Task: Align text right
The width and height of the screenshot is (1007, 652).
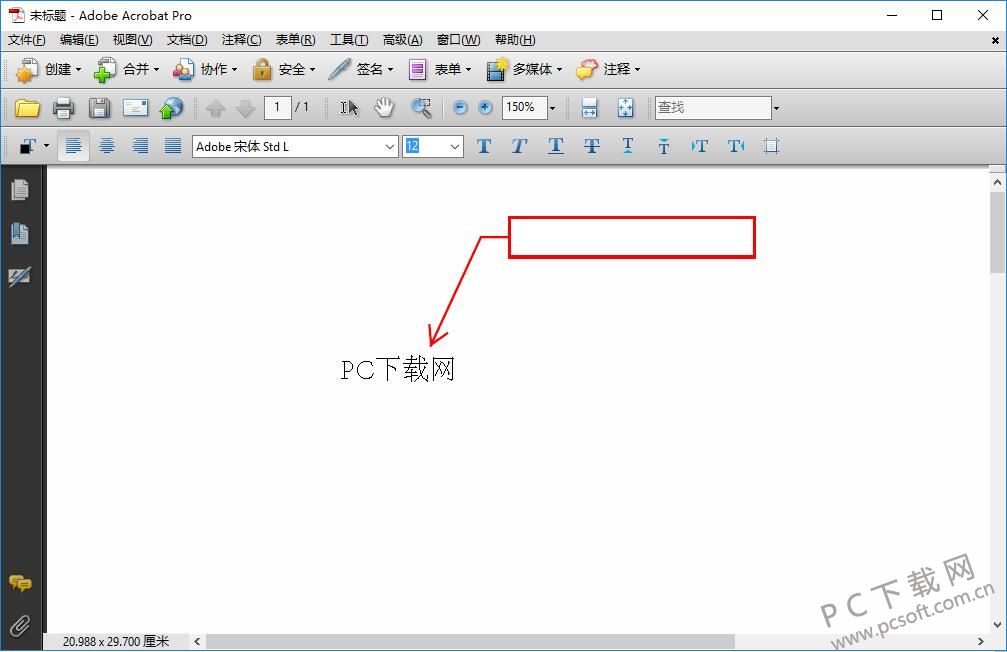Action: tap(140, 146)
